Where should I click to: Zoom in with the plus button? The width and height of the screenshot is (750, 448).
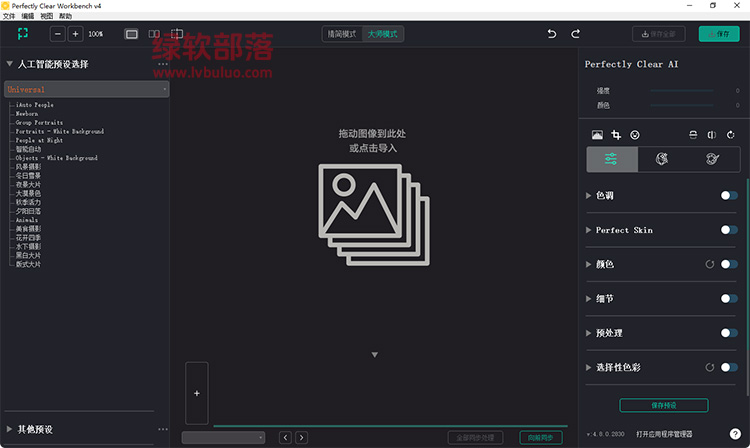(75, 34)
